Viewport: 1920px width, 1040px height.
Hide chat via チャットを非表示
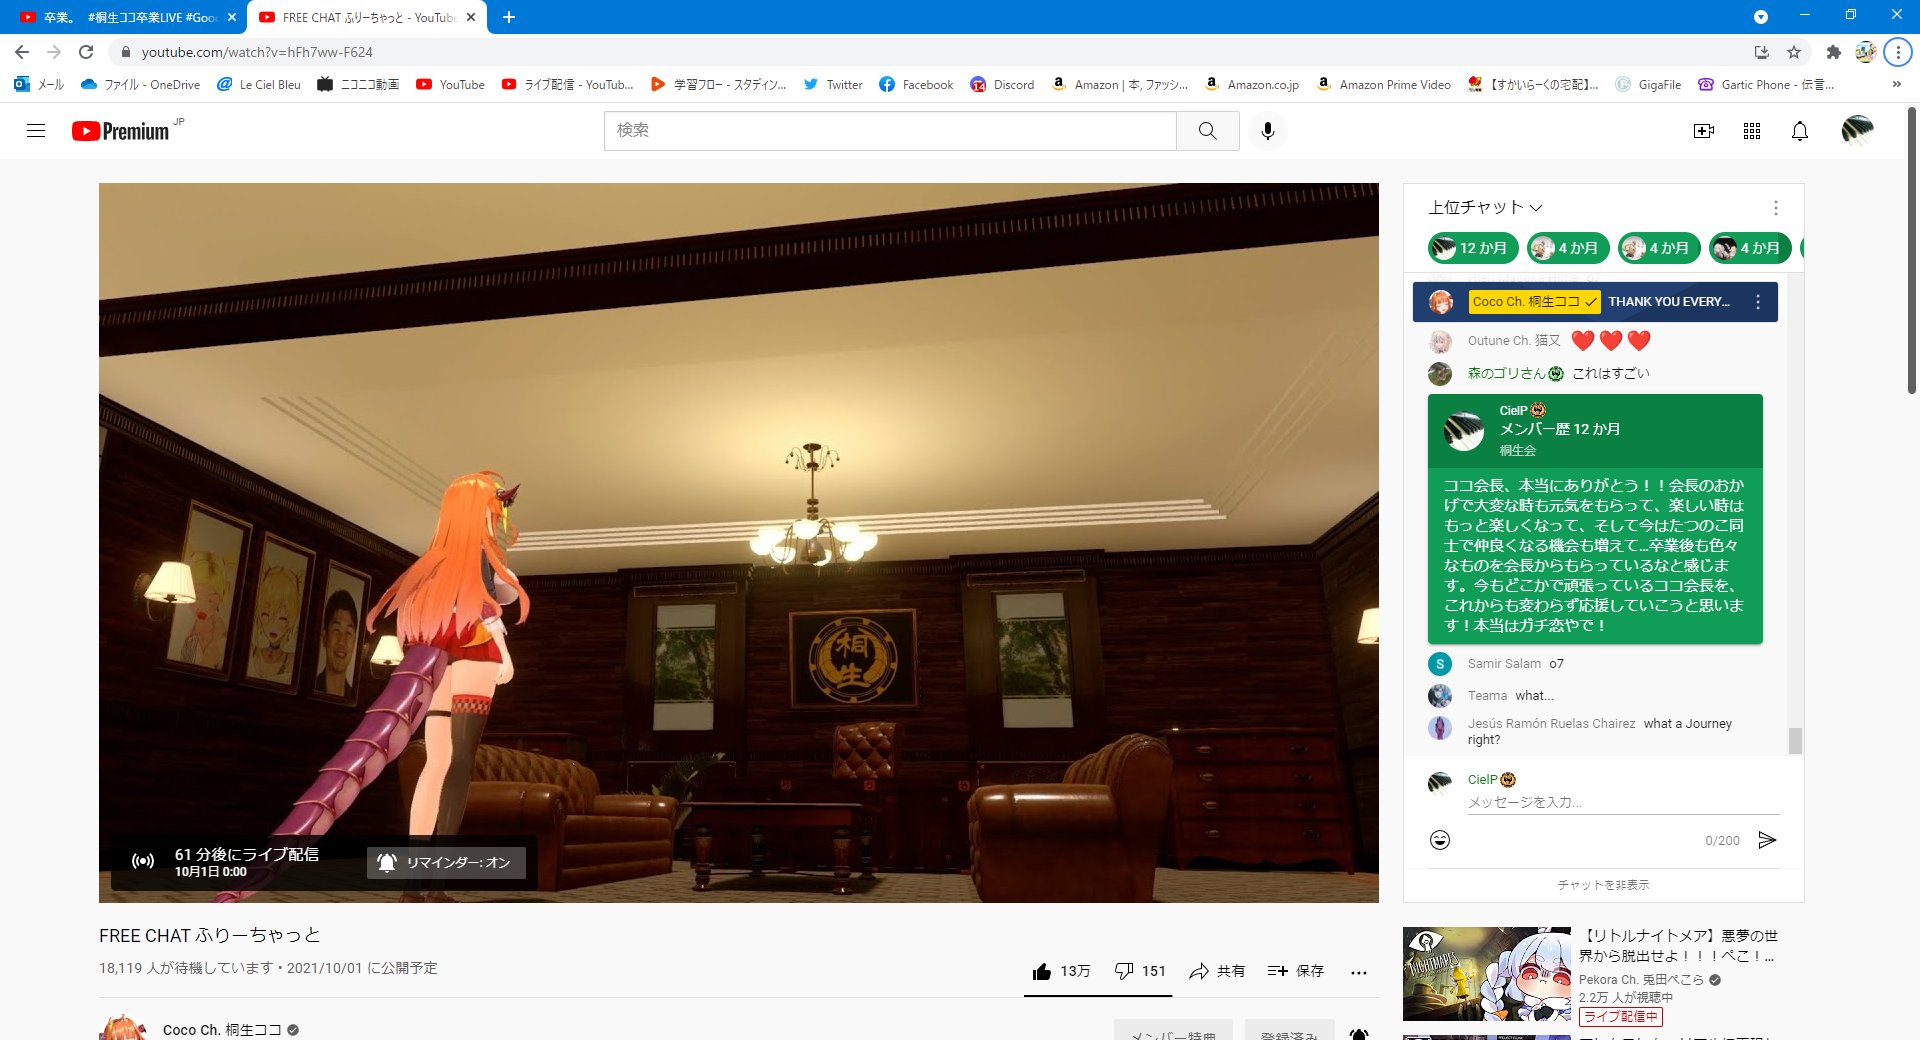[1603, 885]
